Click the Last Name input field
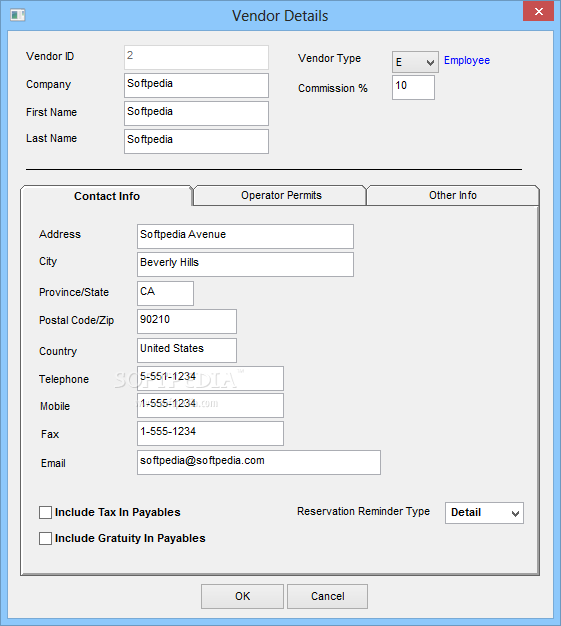This screenshot has width=561, height=626. coord(196,141)
